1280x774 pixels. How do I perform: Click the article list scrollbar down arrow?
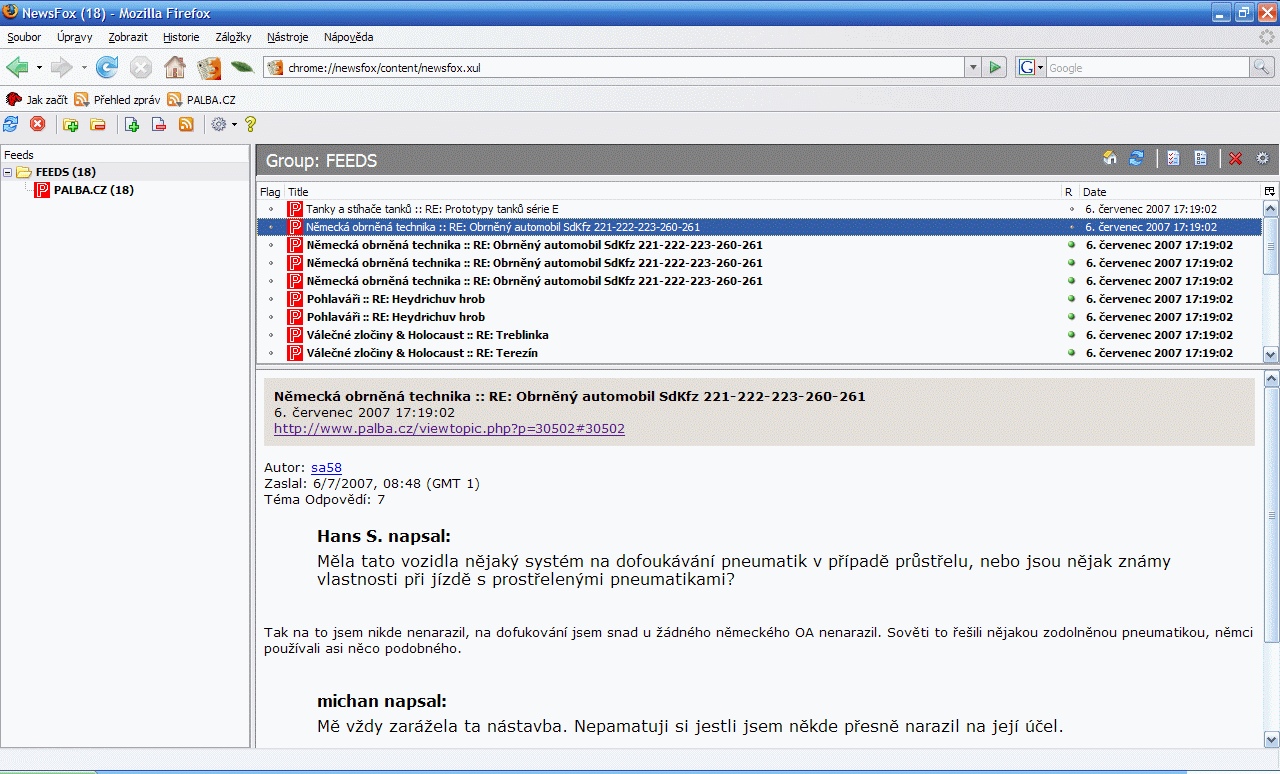(1271, 354)
